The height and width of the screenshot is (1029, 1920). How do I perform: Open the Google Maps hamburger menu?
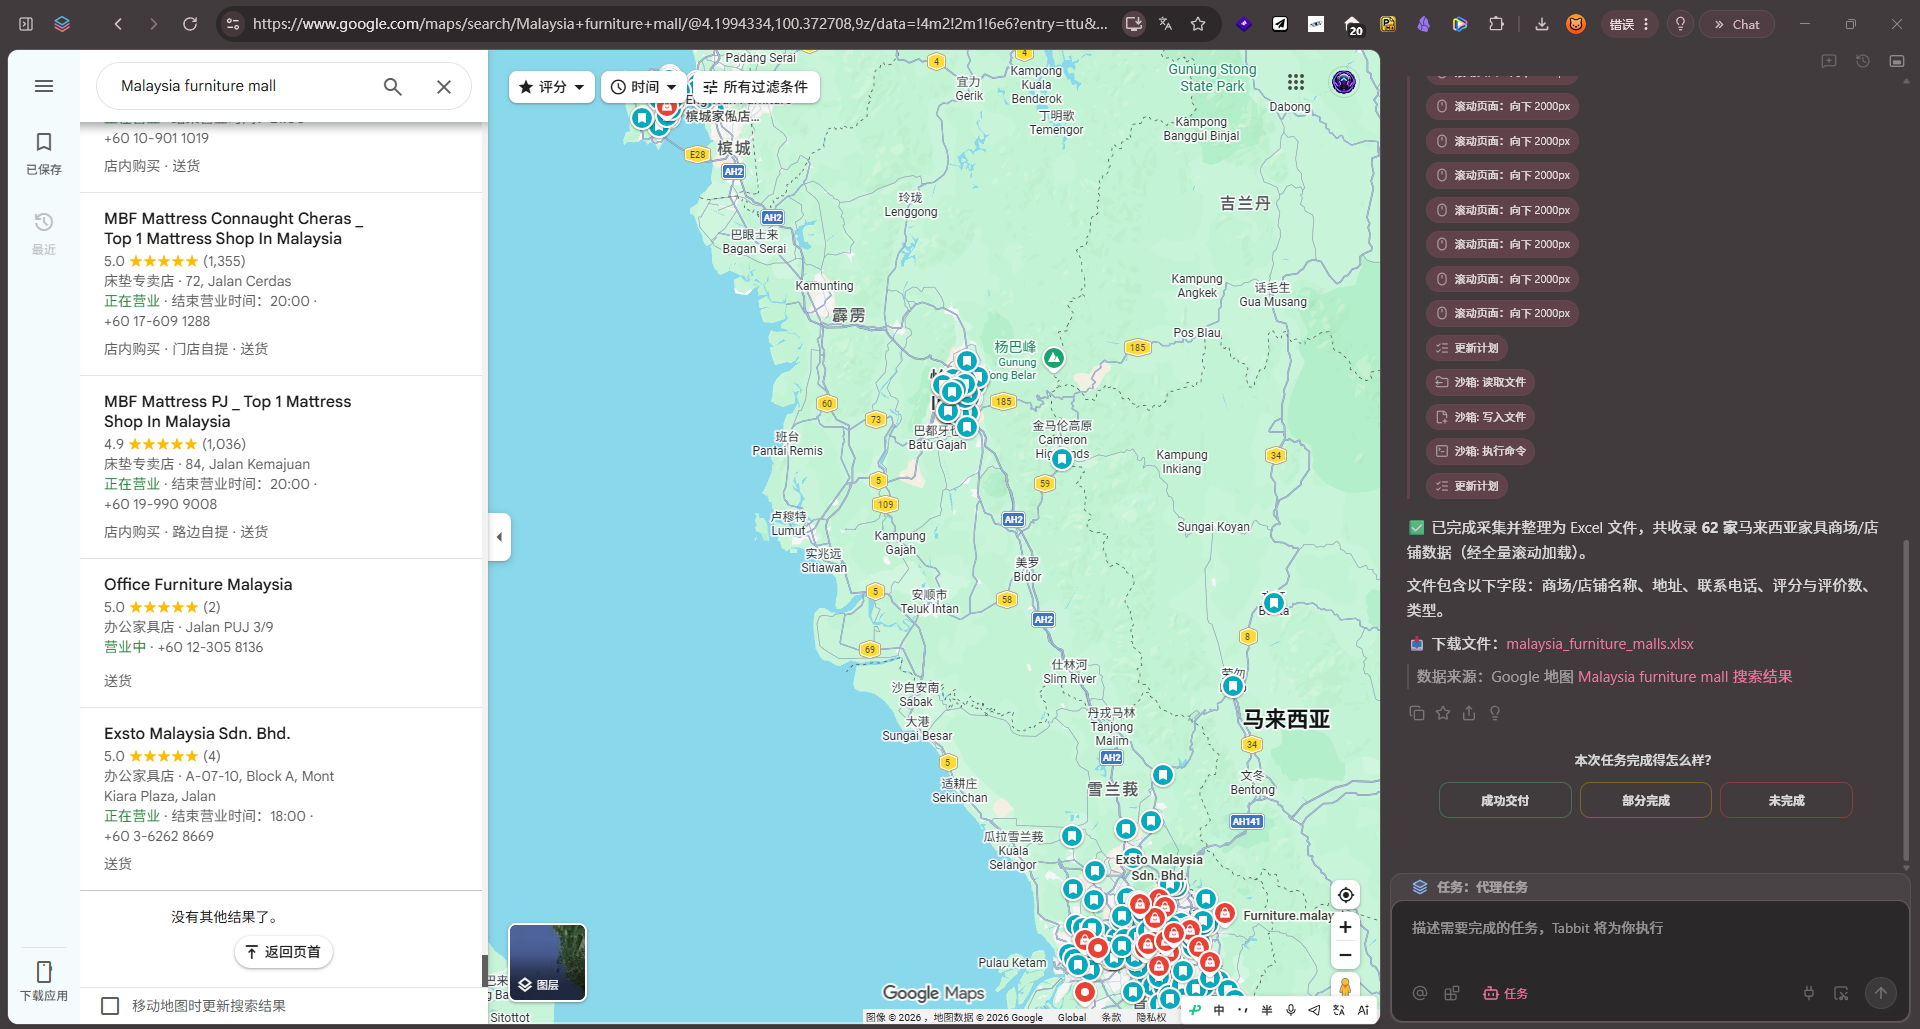44,86
